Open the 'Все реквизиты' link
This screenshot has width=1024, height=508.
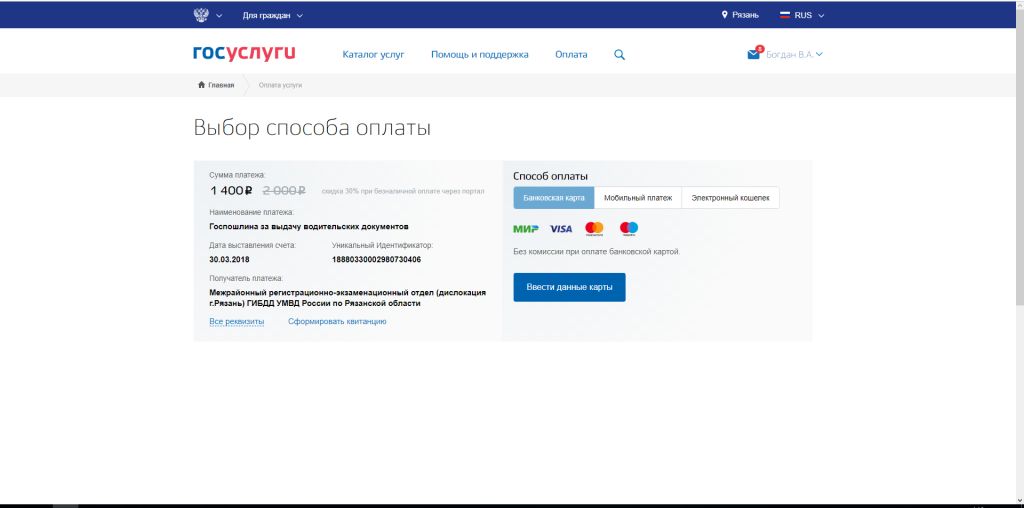pyautogui.click(x=236, y=321)
